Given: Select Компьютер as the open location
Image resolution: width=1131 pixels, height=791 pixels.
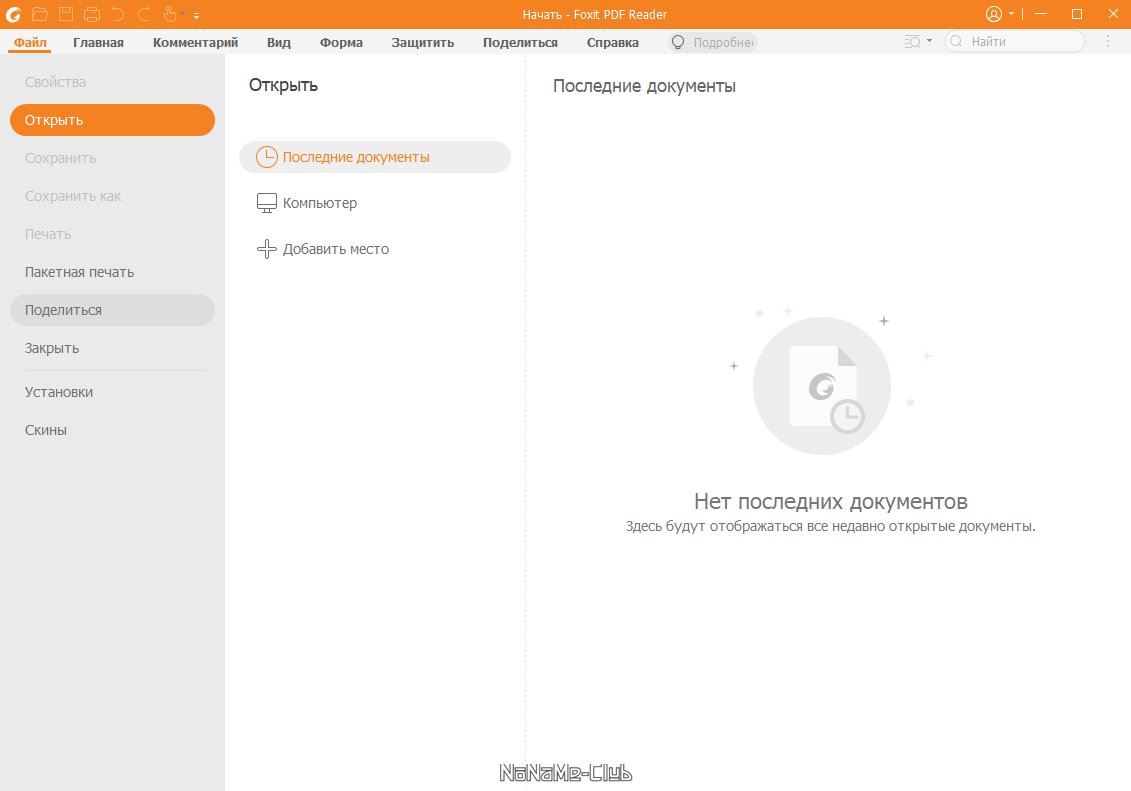Looking at the screenshot, I should (x=319, y=203).
